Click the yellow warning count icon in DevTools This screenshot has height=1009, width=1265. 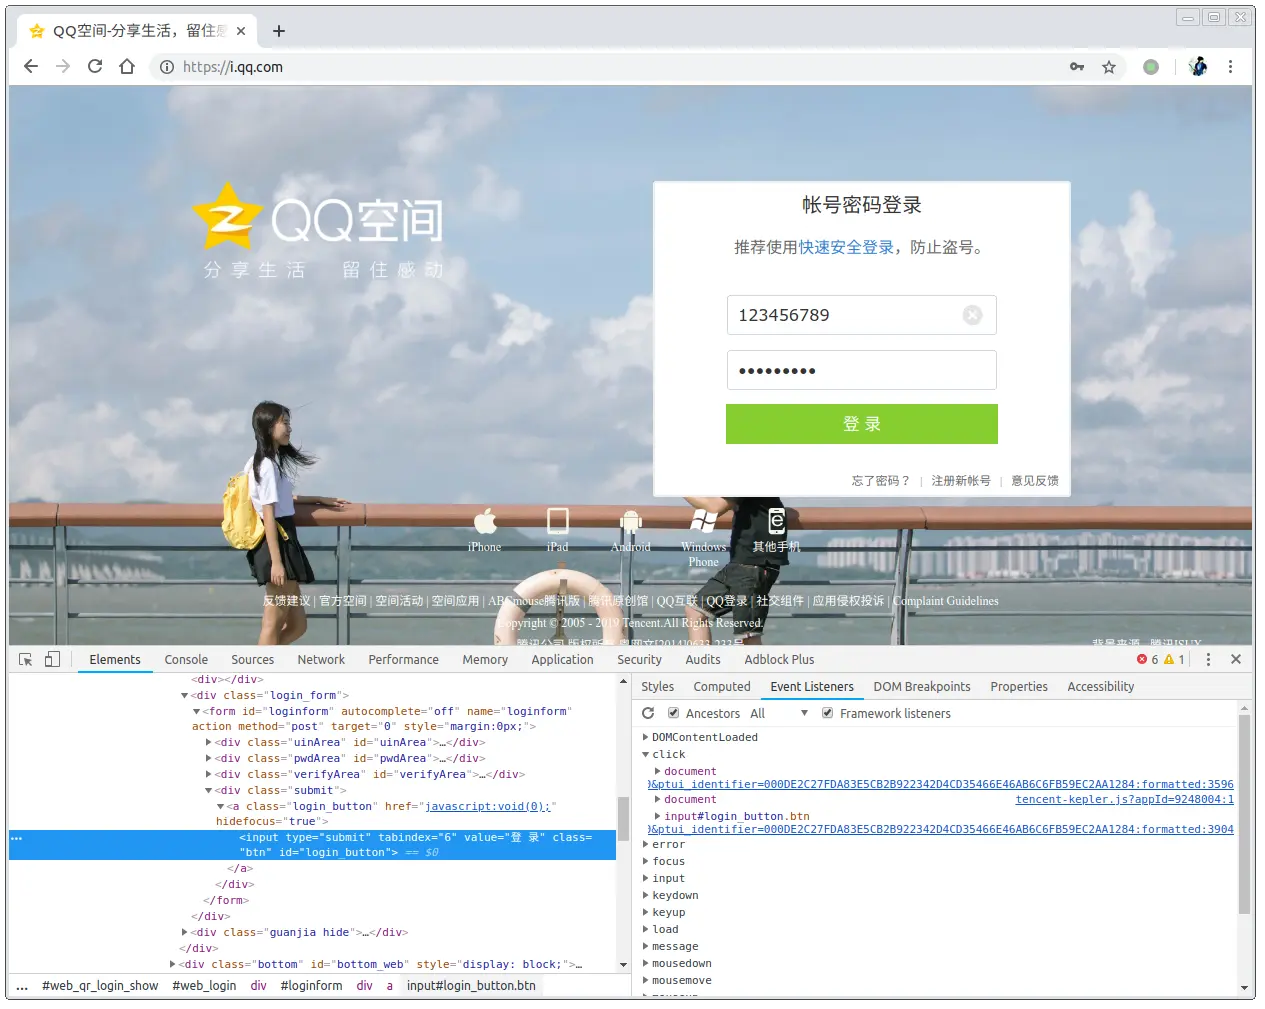[1169, 660]
